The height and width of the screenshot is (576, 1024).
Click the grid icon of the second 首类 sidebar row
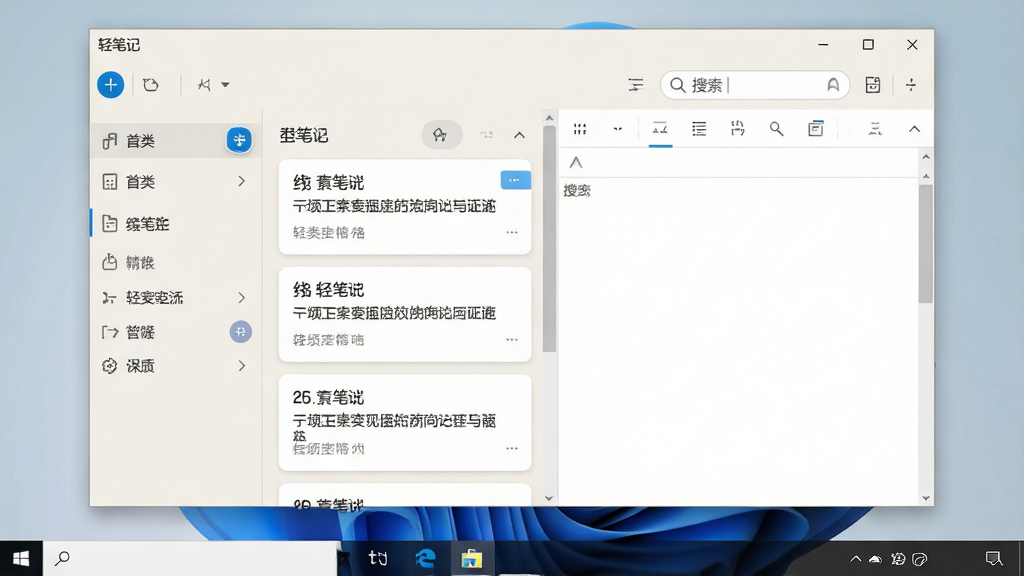110,182
